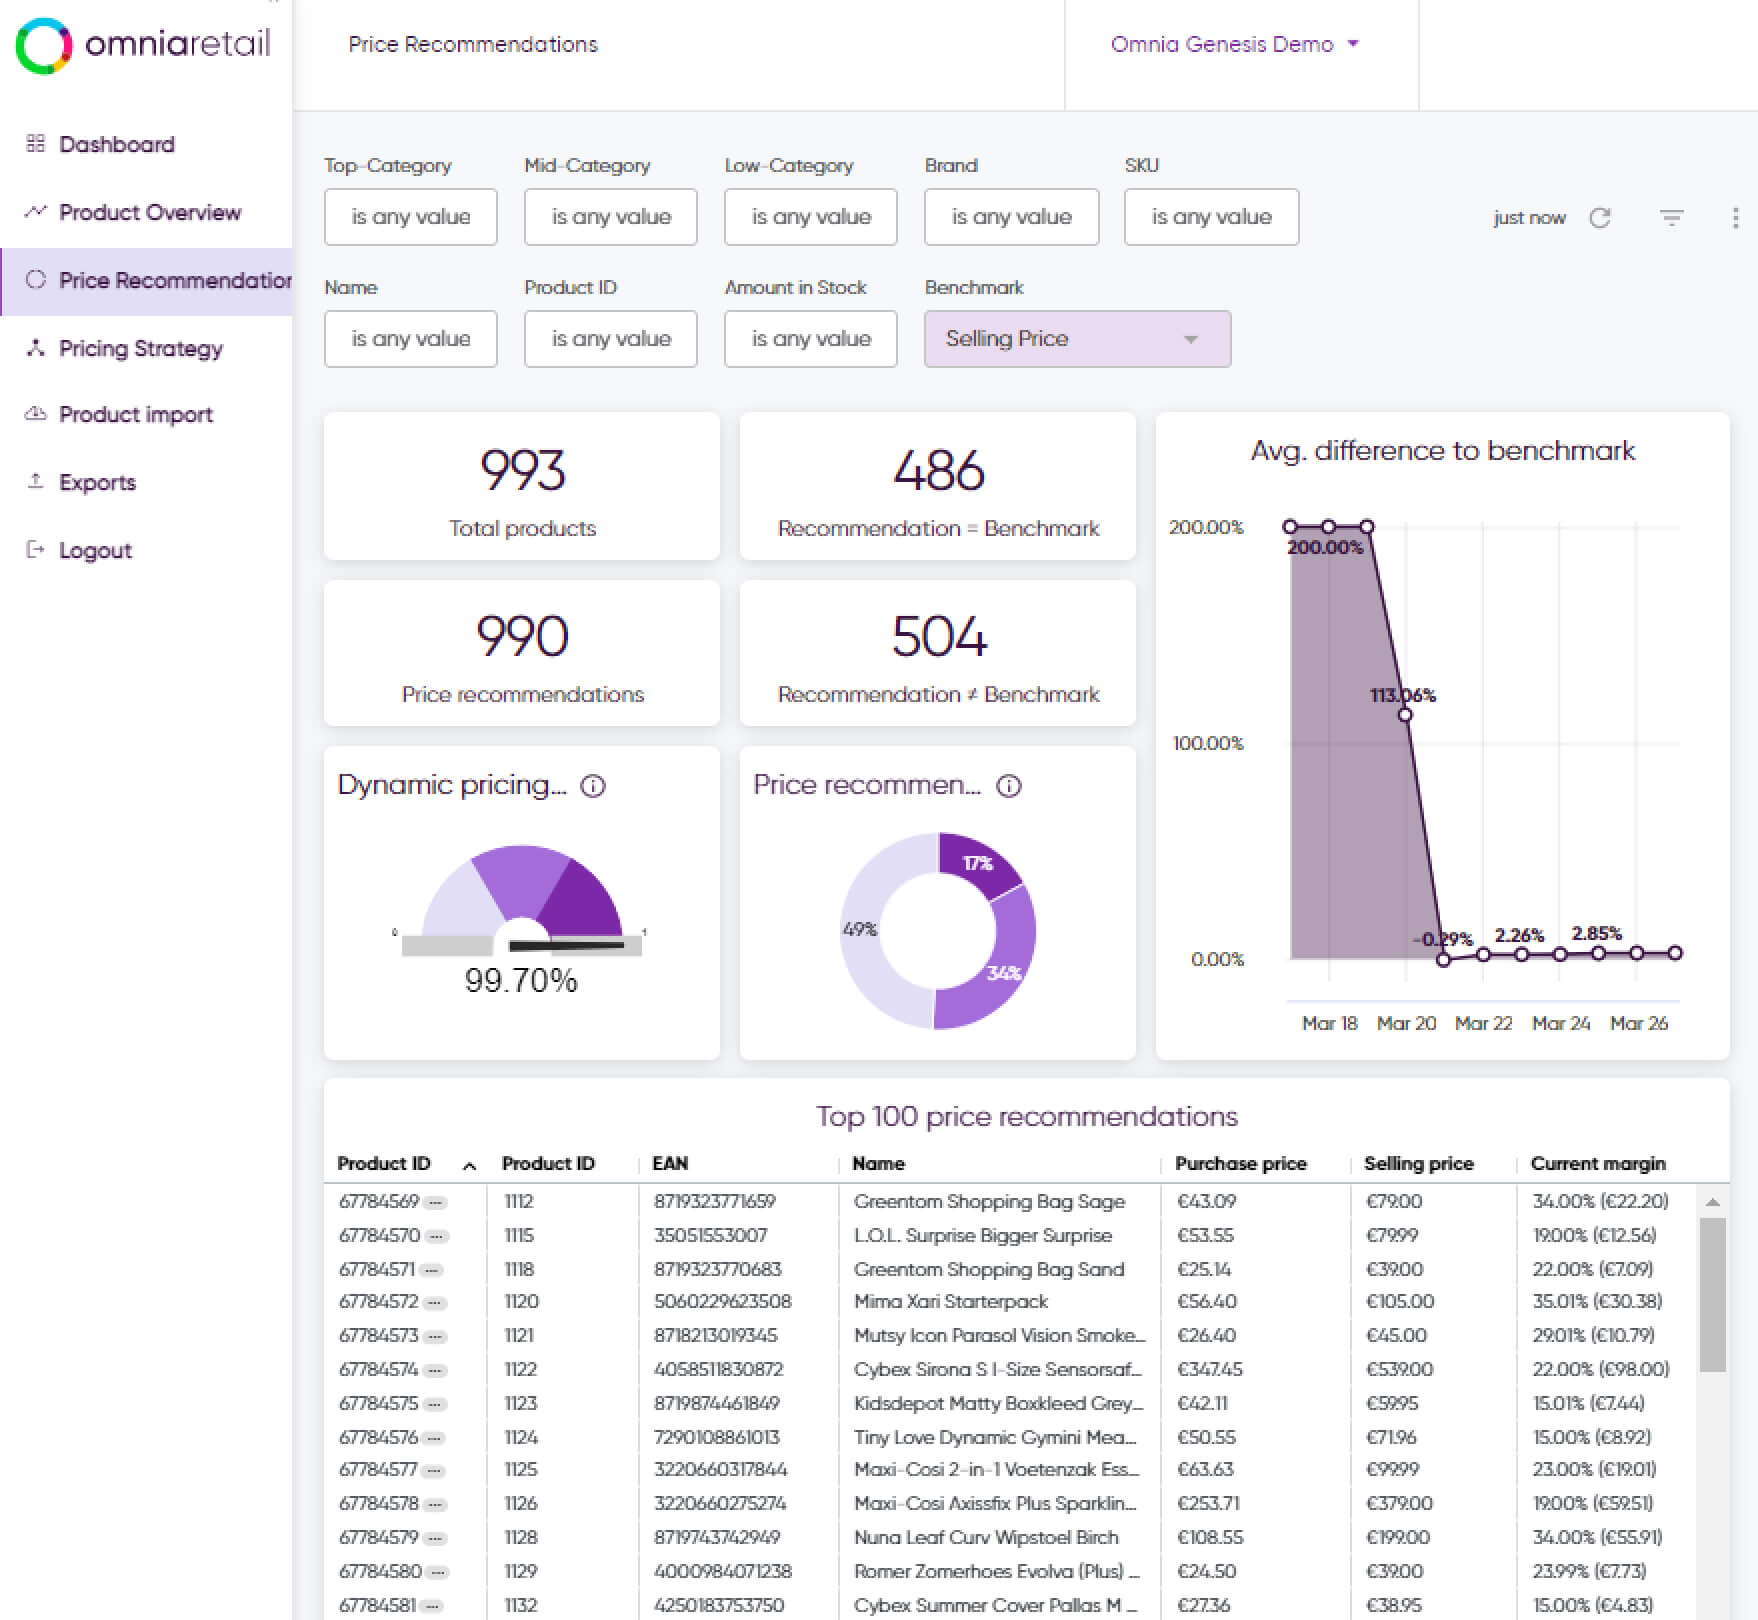
Task: Select the Mima Xari Starterpack row
Action: 1010,1302
